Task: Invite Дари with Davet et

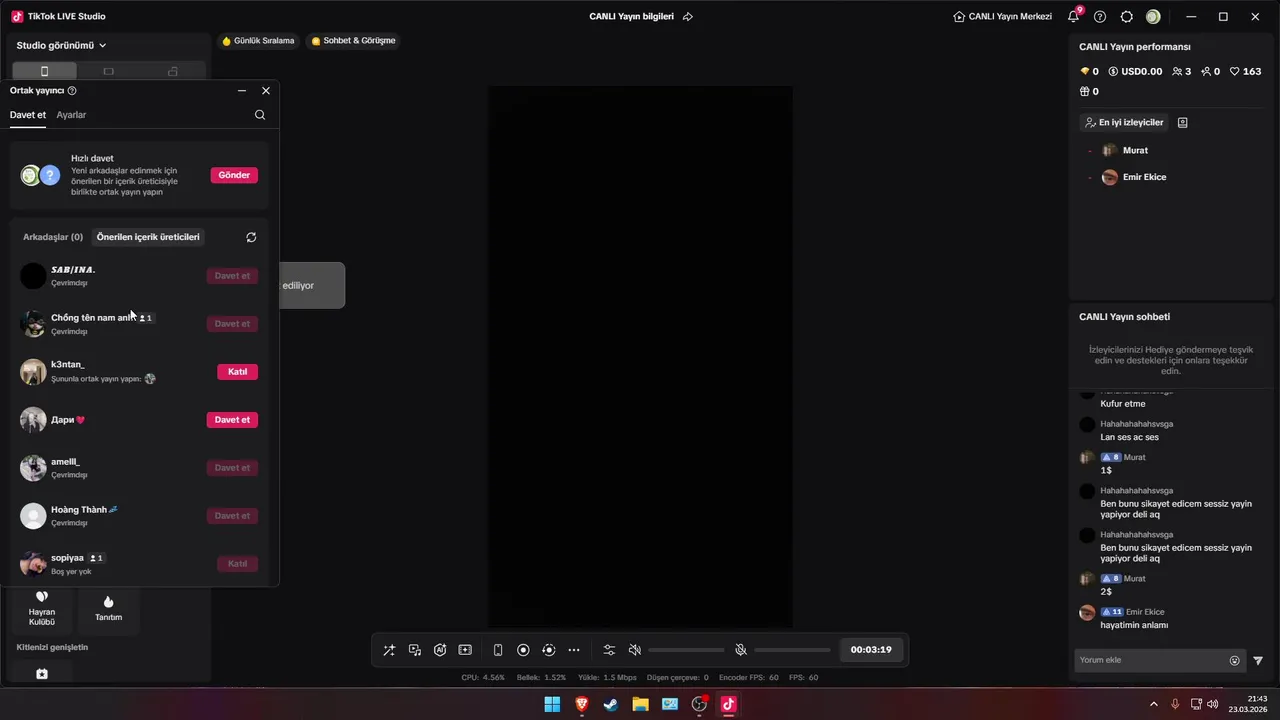Action: (x=232, y=420)
